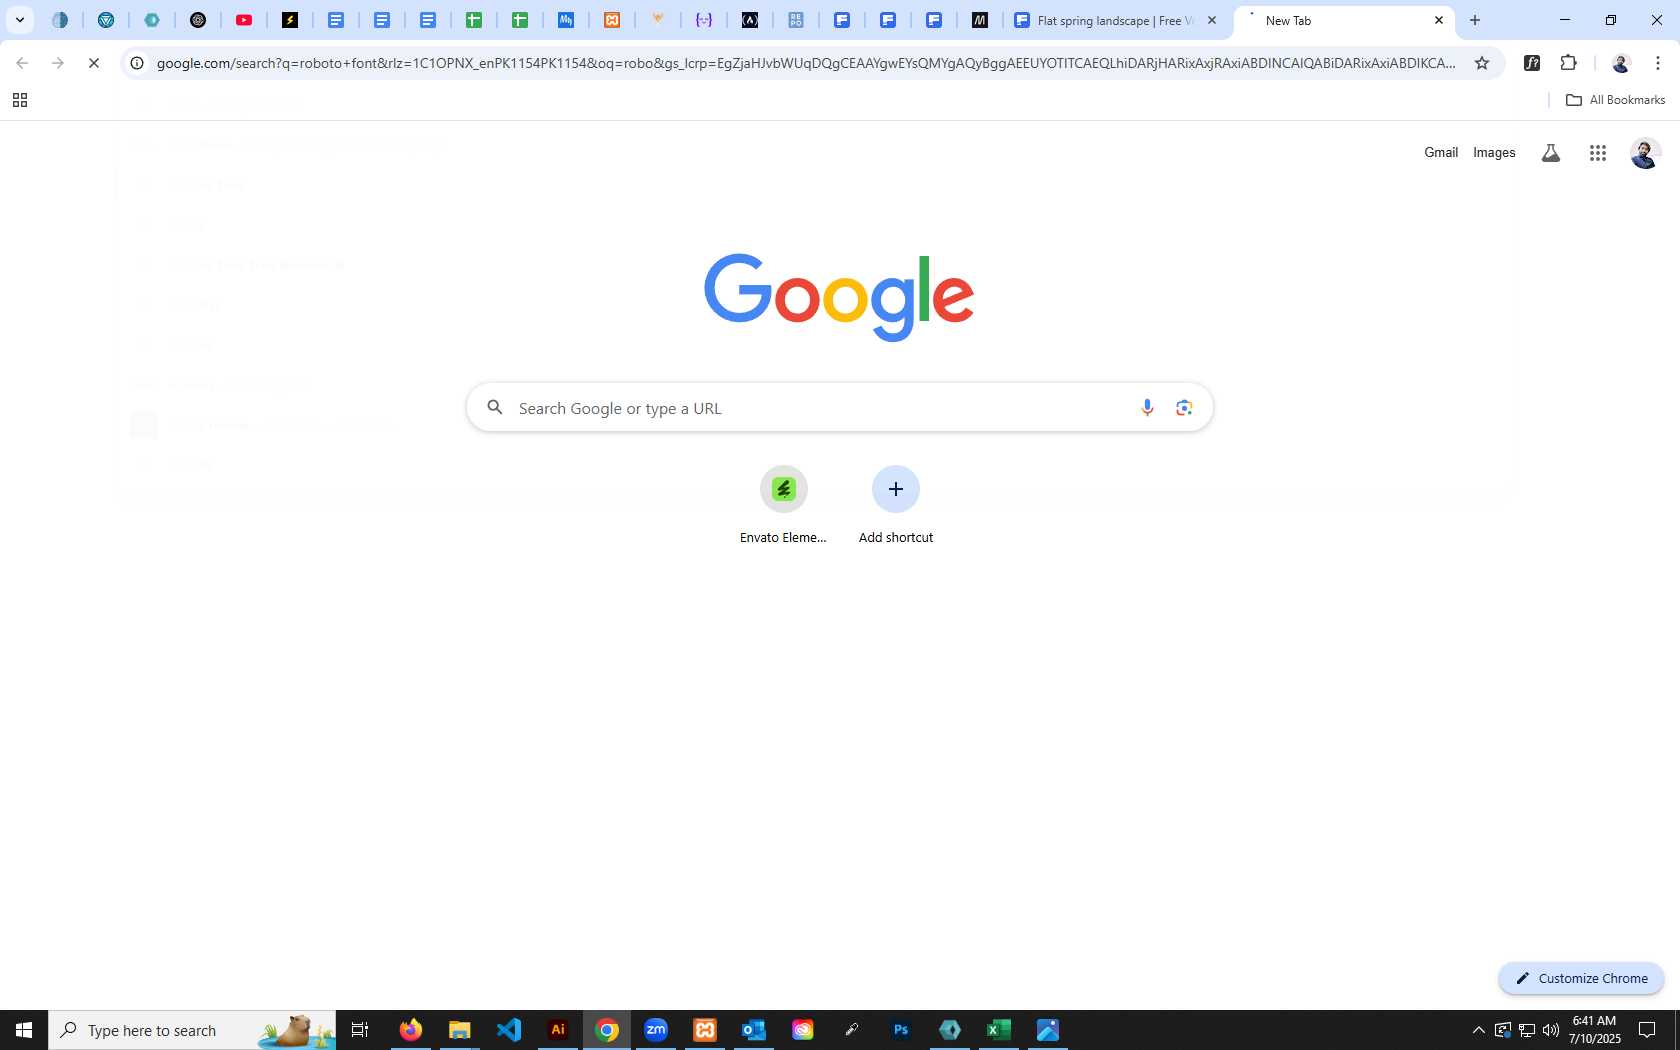Bookmark this tab with star icon
The image size is (1680, 1050).
pyautogui.click(x=1482, y=63)
